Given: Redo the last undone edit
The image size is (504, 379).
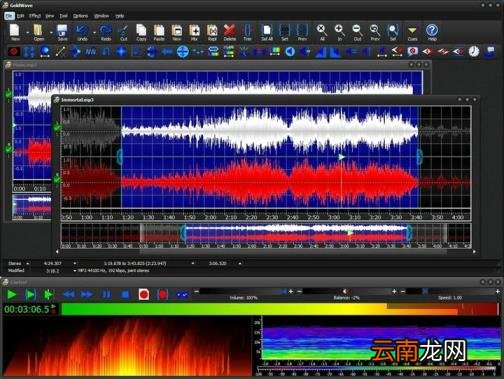Looking at the screenshot, I should (x=106, y=31).
